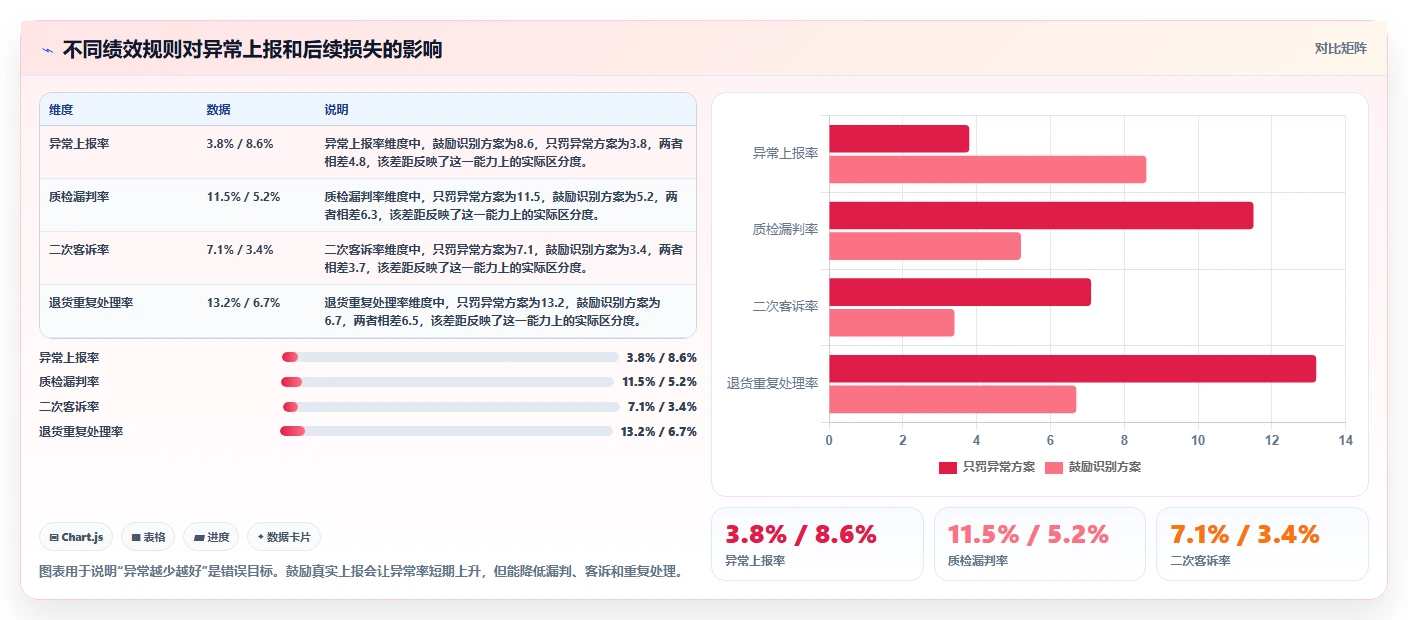Click the 退货重复处理率 progress bar
This screenshot has width=1408, height=620.
(x=446, y=431)
